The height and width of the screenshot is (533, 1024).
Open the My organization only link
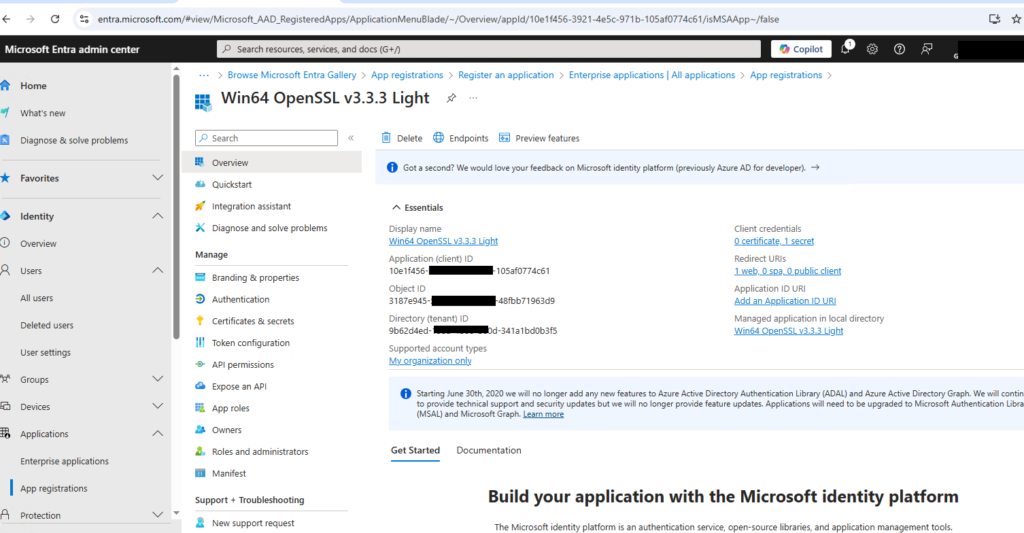pos(430,361)
